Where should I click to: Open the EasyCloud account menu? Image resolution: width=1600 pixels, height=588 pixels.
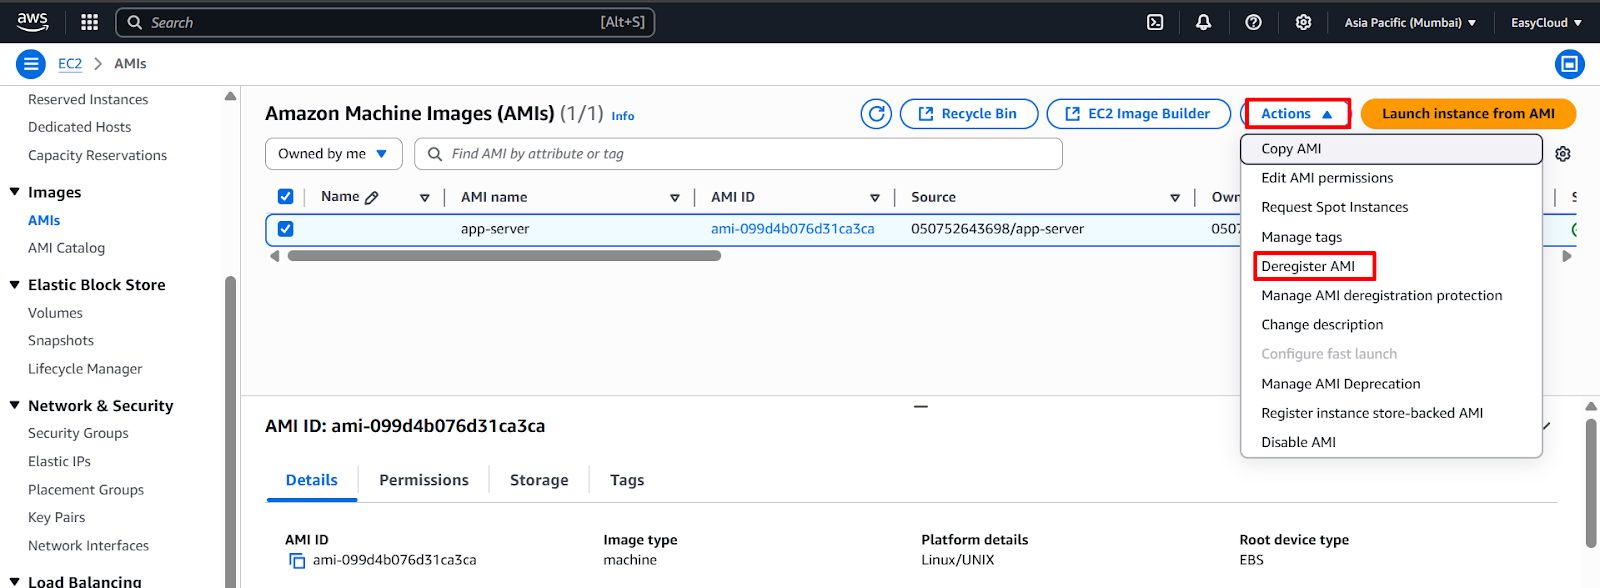tap(1546, 22)
